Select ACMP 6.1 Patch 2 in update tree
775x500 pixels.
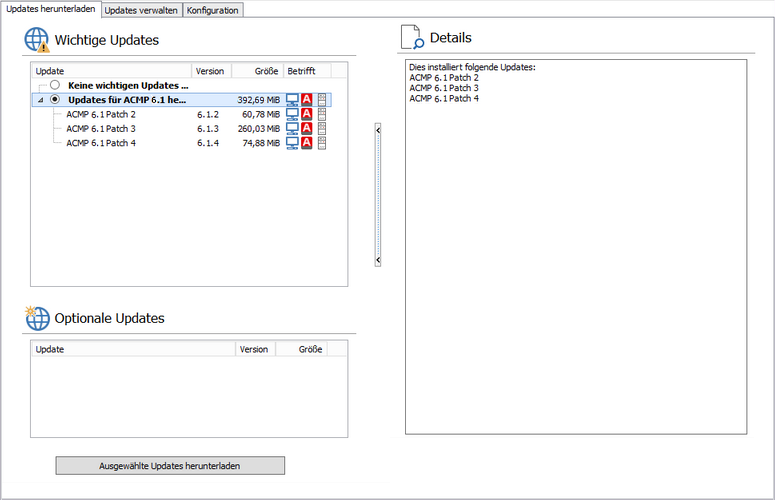101,114
